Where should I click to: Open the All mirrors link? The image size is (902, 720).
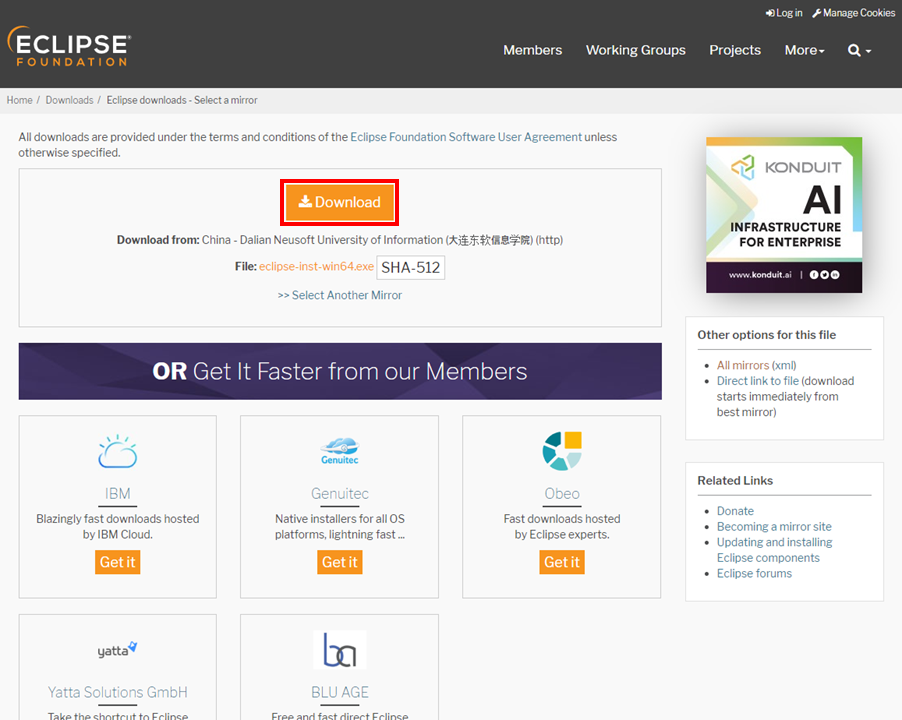(743, 365)
